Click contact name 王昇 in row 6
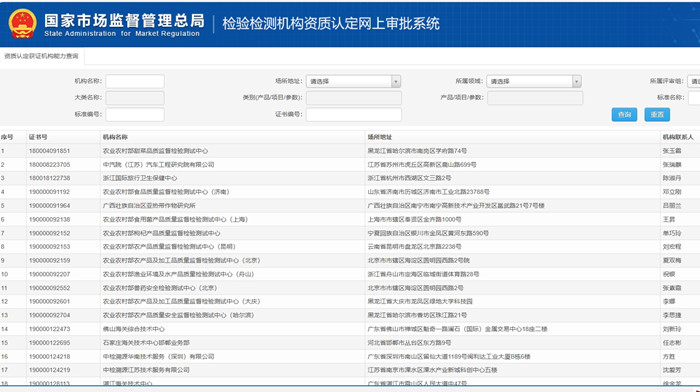Screen dimensions: 700x392 (669, 220)
